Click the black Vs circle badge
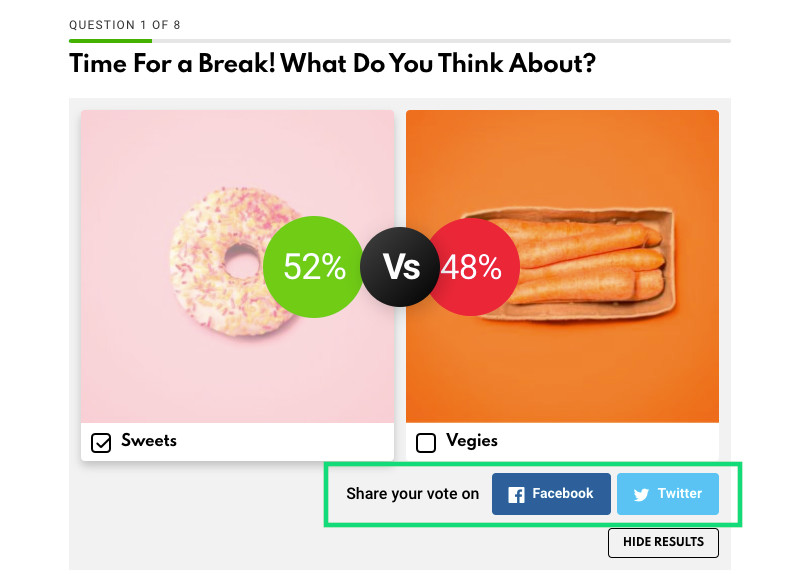The height and width of the screenshot is (574, 796). (400, 267)
